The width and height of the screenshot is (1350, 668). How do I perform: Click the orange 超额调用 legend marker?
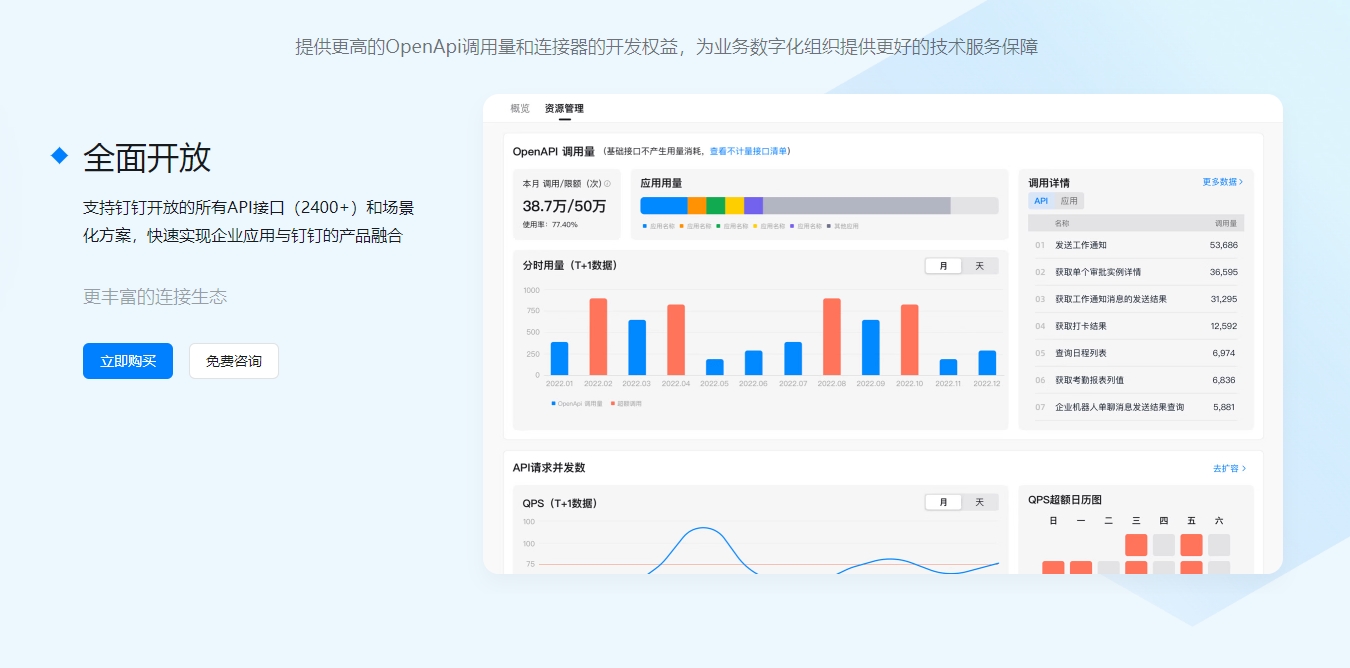pos(613,404)
